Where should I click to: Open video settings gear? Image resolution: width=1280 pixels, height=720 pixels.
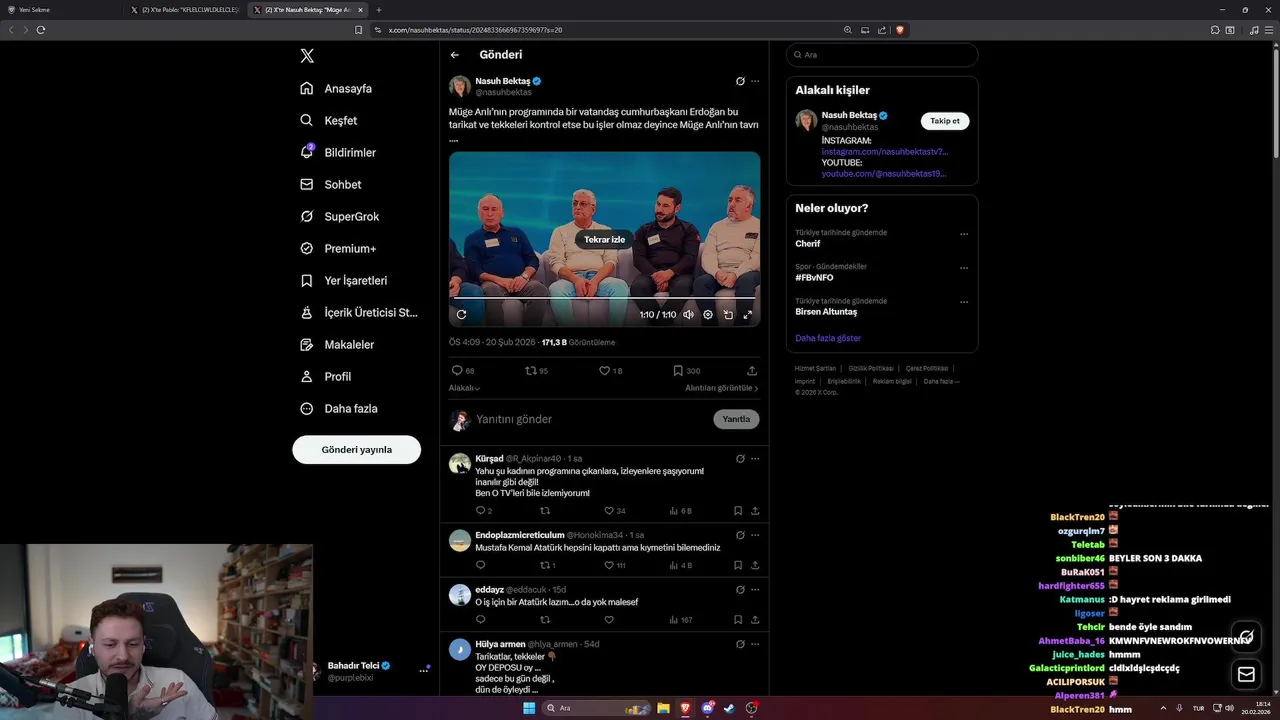tap(708, 314)
